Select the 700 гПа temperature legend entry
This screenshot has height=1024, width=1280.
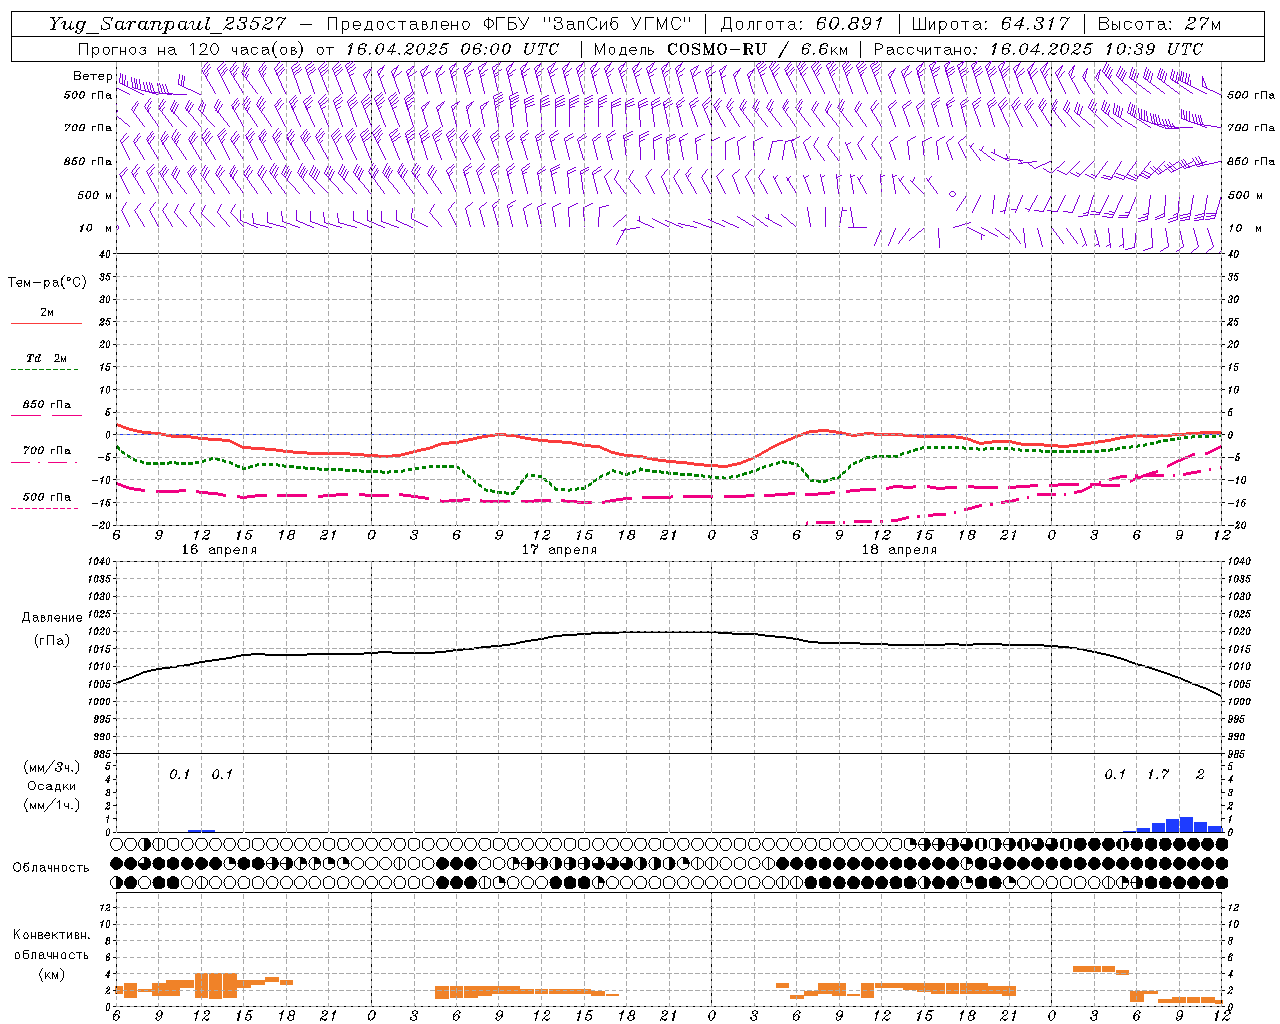pos(47,451)
